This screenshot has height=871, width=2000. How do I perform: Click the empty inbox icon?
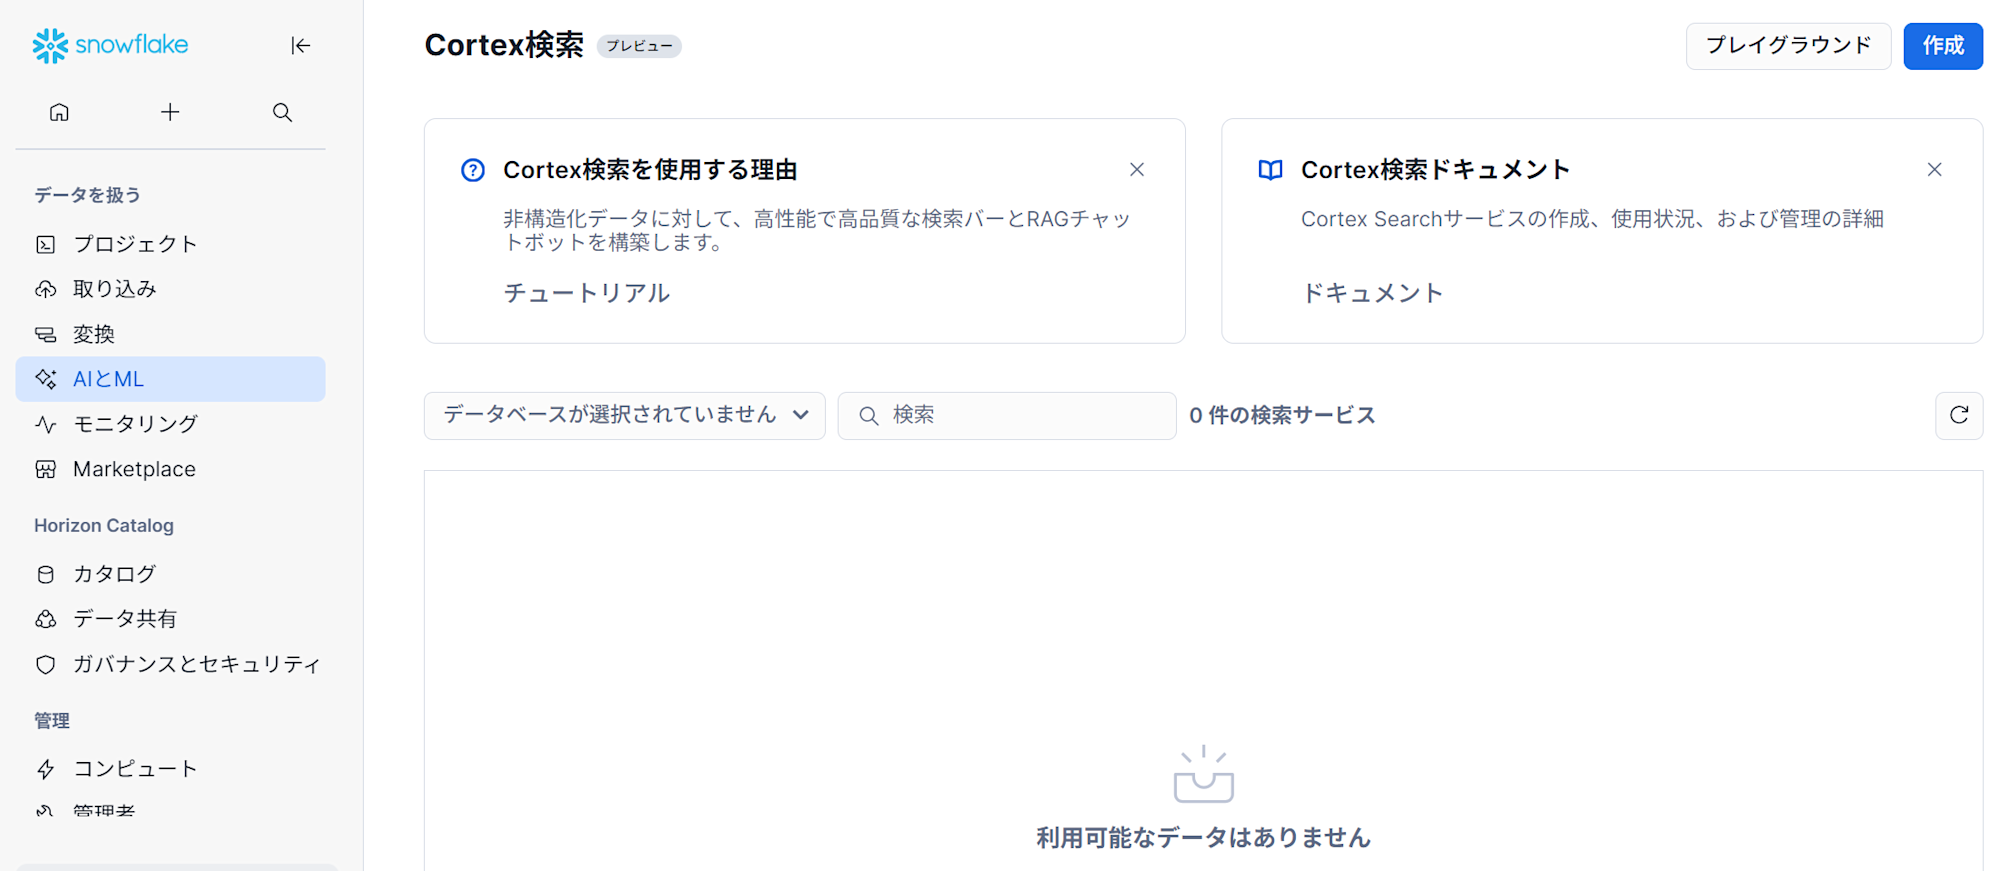pyautogui.click(x=1203, y=774)
